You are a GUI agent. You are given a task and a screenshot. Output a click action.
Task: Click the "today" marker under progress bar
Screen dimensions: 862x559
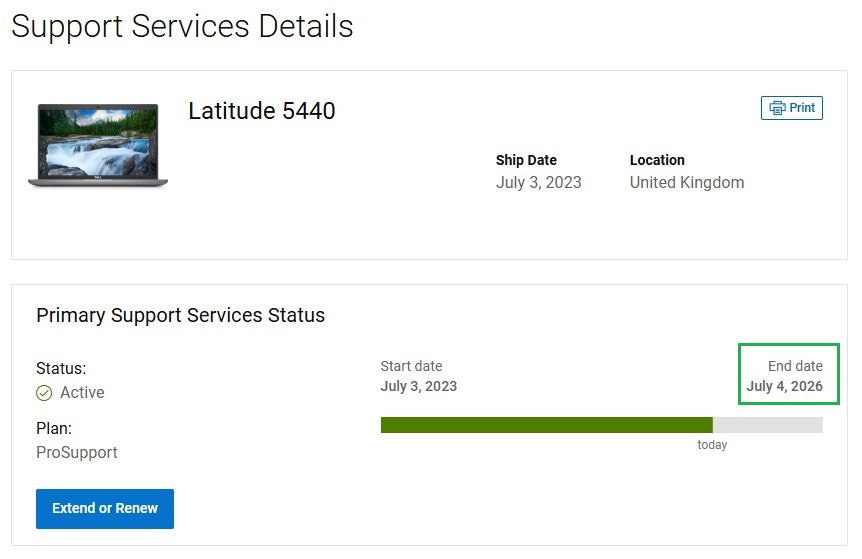pos(712,445)
